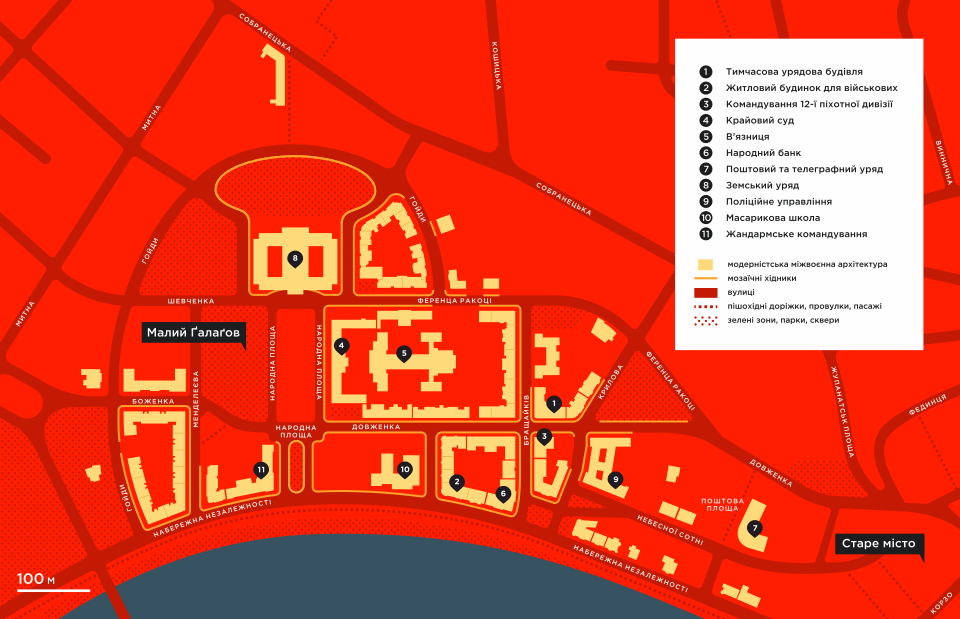The image size is (960, 619).
Task: Click map marker 2 on residential block
Action: pos(457,481)
